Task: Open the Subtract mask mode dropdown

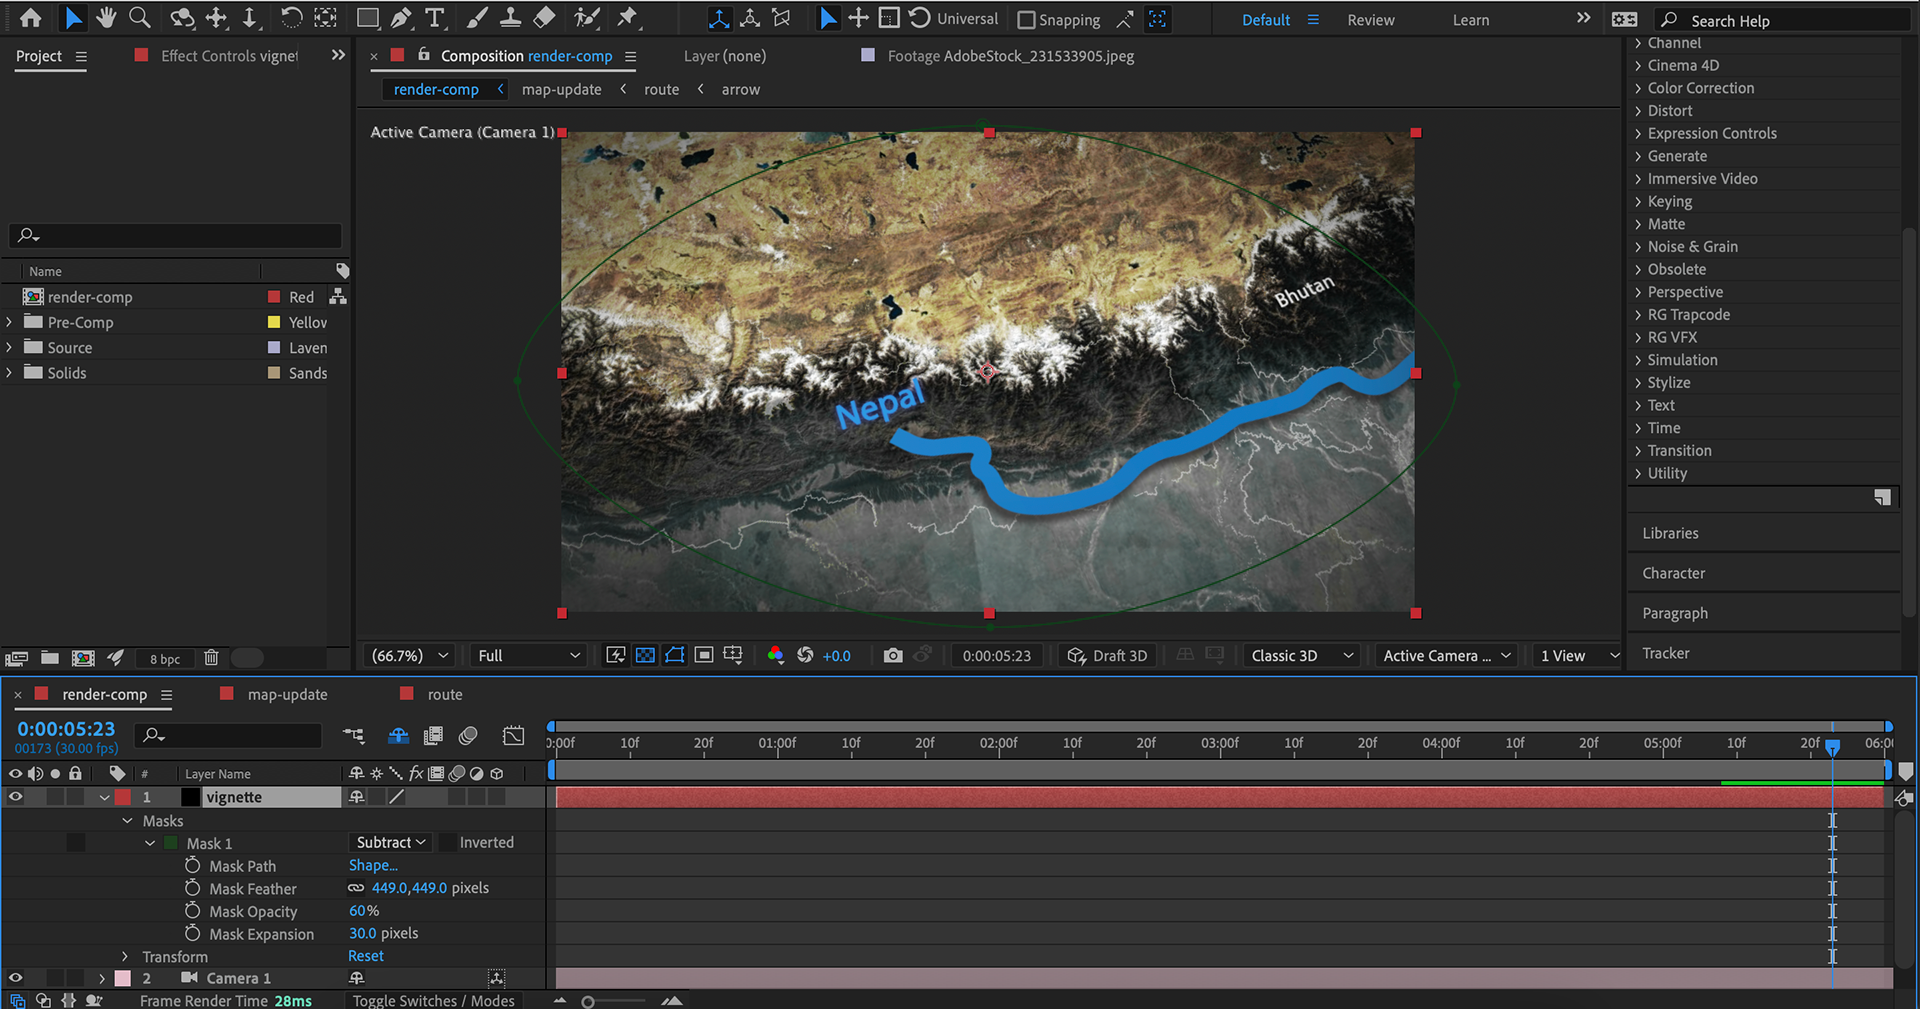Action: [391, 843]
